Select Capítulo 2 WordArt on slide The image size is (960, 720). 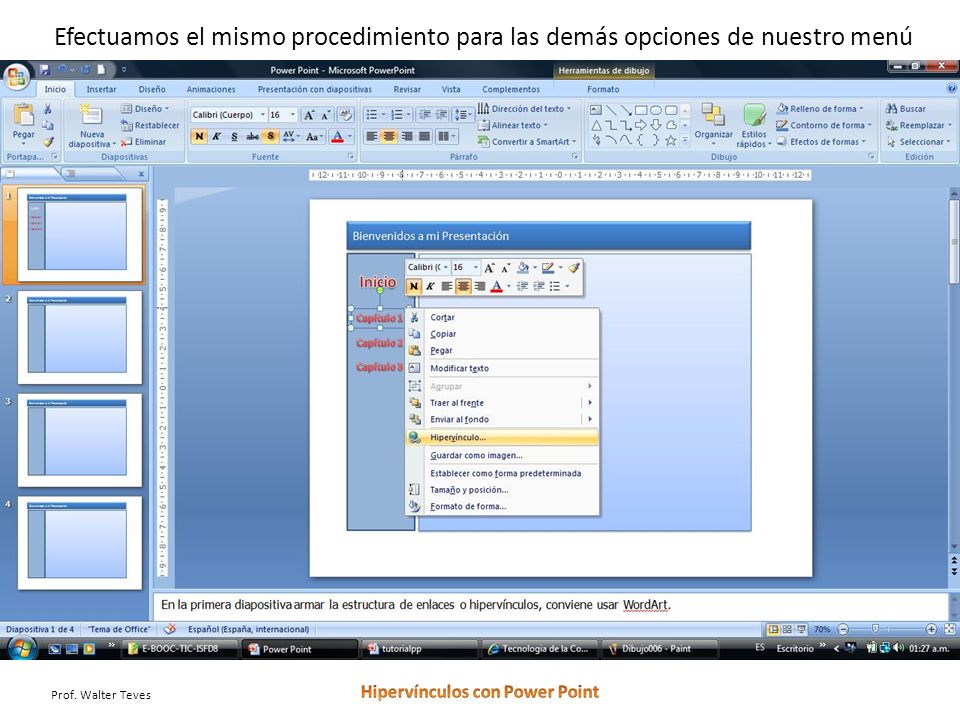379,343
